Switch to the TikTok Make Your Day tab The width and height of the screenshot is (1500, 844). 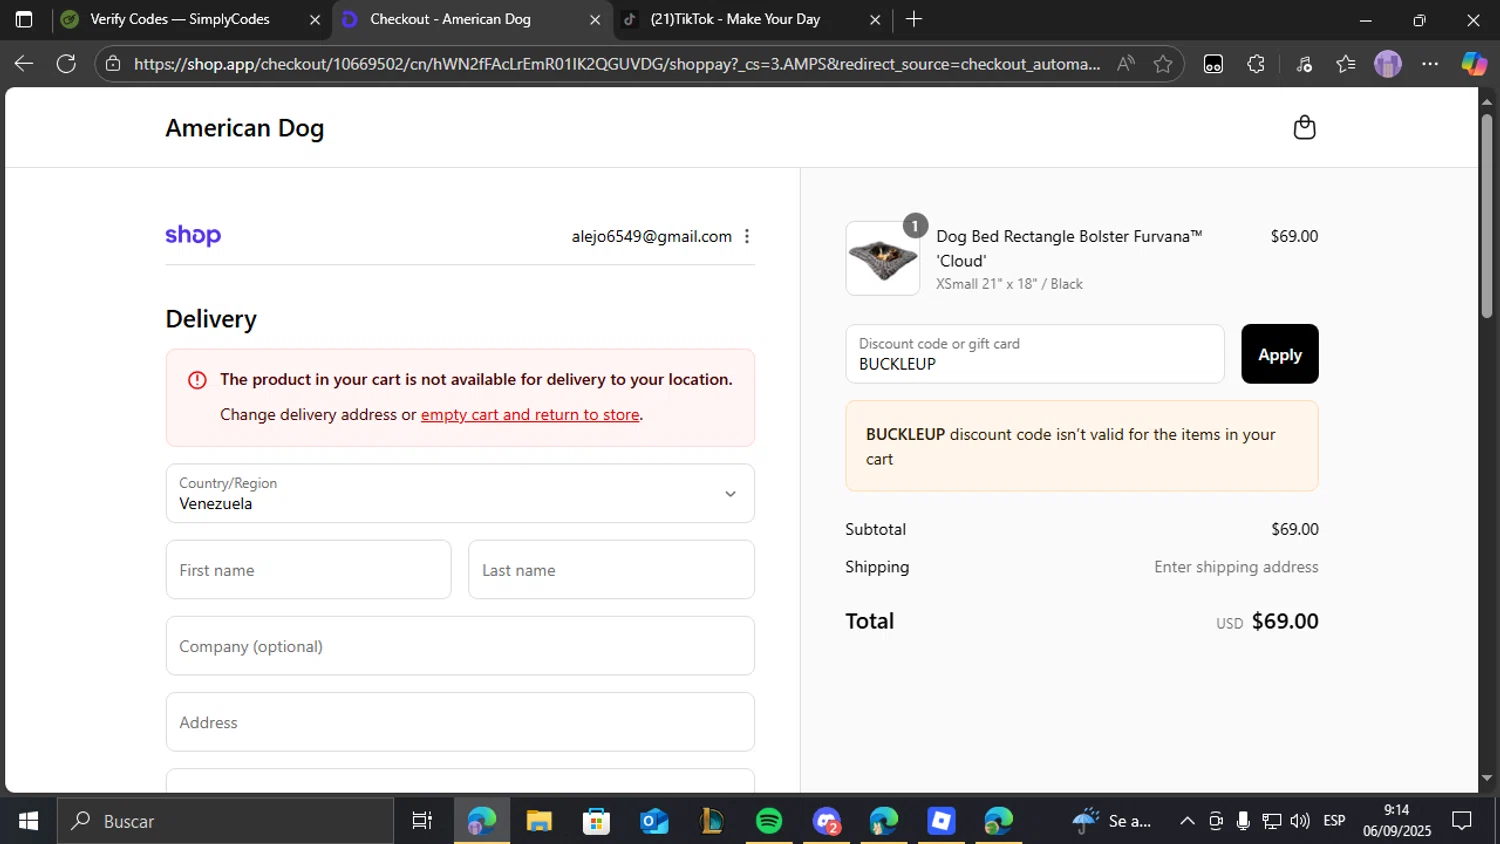tap(751, 19)
